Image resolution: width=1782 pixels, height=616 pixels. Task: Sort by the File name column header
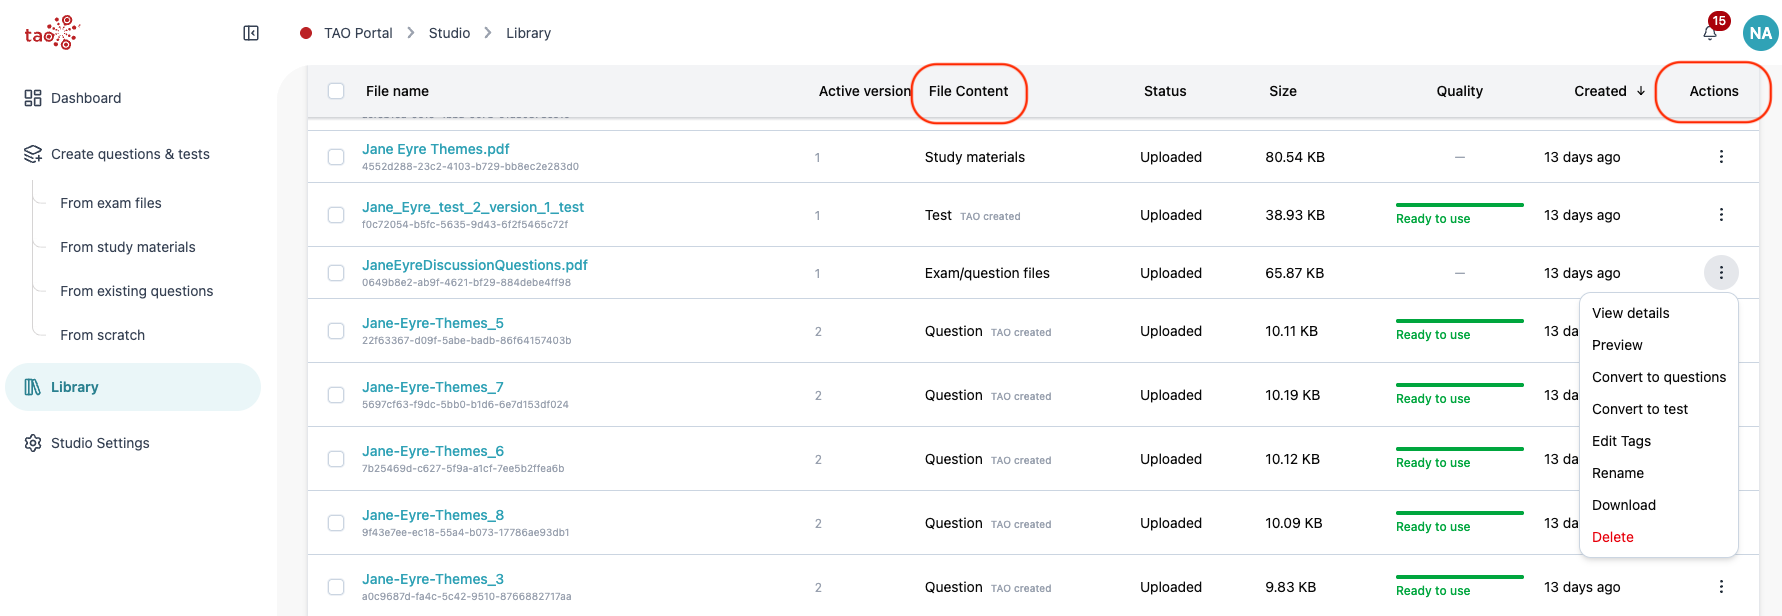pos(397,91)
